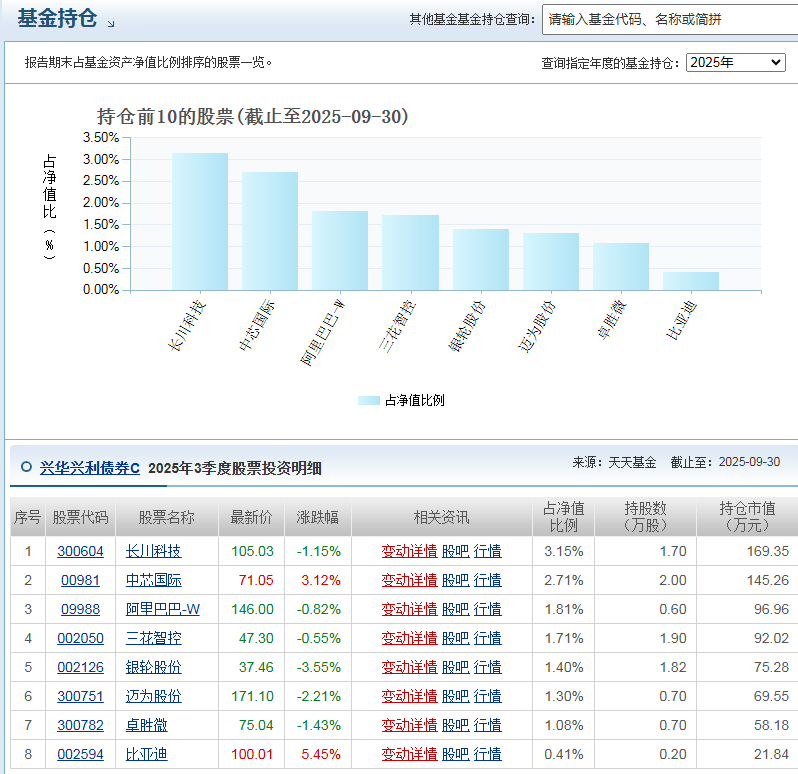Open 股吧 for 长川科技 row
This screenshot has width=798, height=774.
point(455,551)
